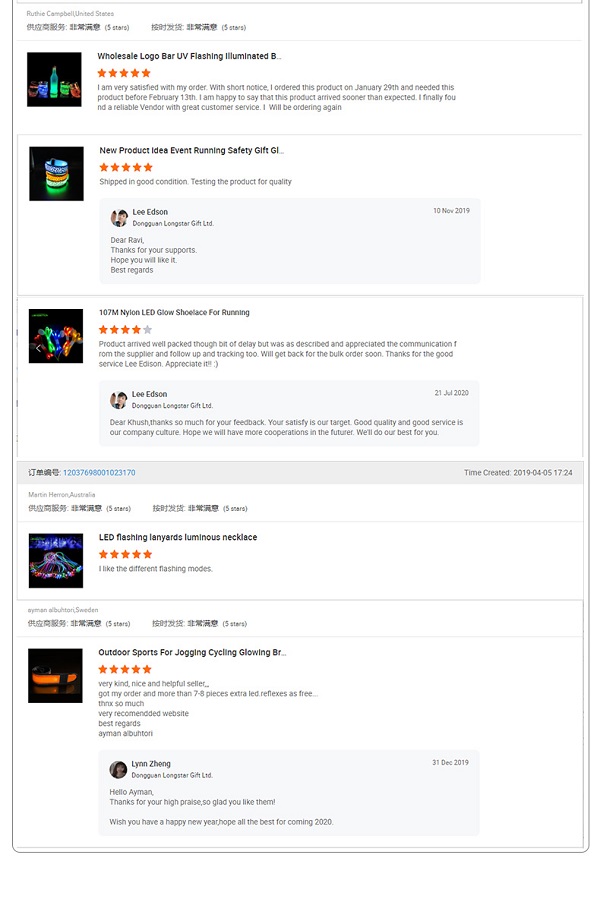Open New Product Idea Event Running title

click(x=192, y=150)
